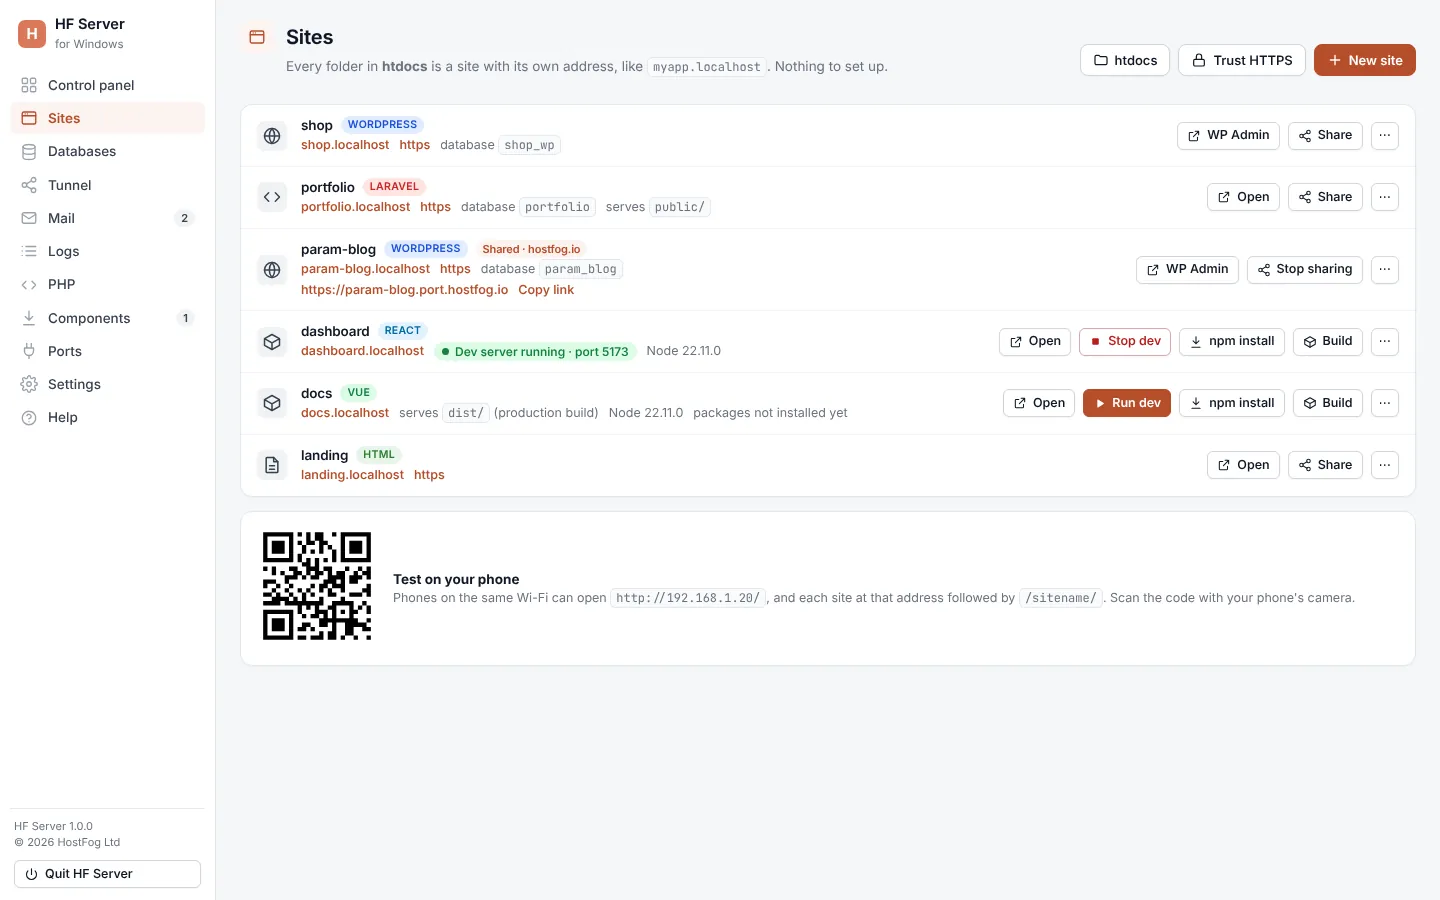Click the HF Server logo icon

tap(32, 33)
